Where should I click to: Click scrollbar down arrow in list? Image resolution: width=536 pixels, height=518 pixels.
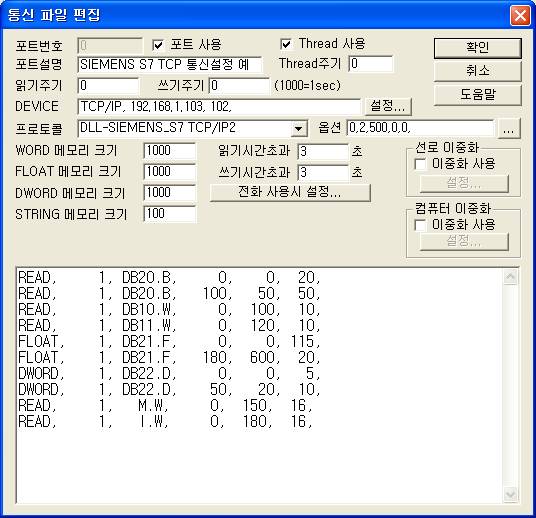[x=510, y=495]
